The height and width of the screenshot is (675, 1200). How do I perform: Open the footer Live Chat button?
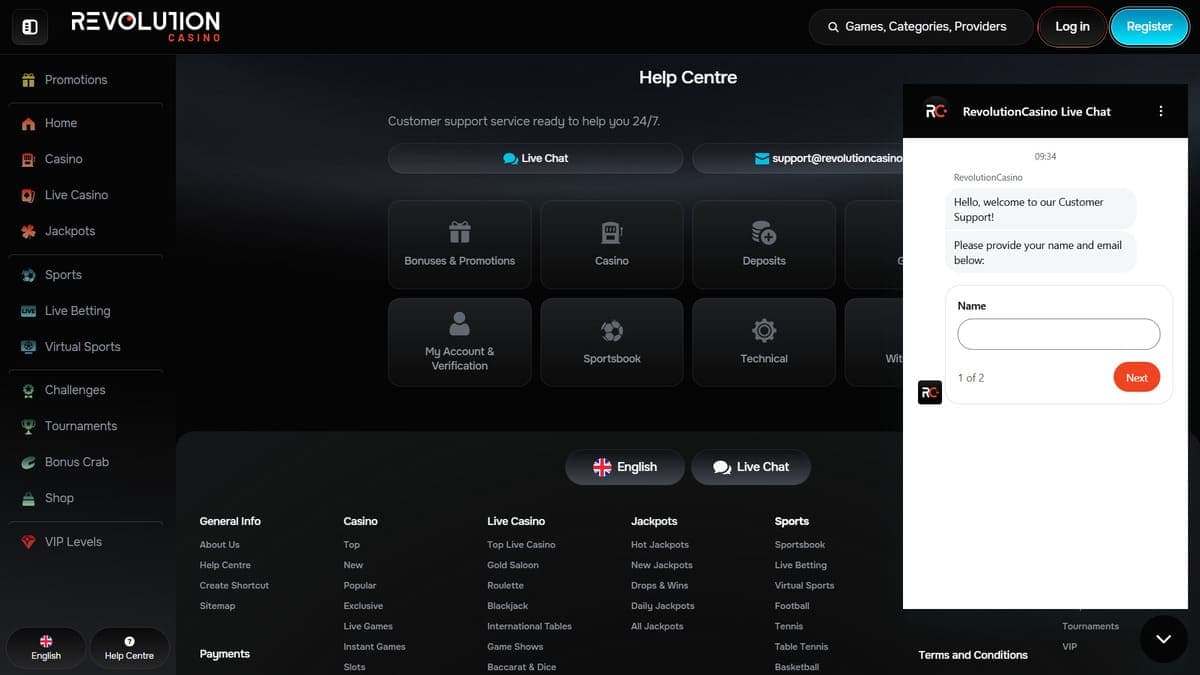coord(751,467)
